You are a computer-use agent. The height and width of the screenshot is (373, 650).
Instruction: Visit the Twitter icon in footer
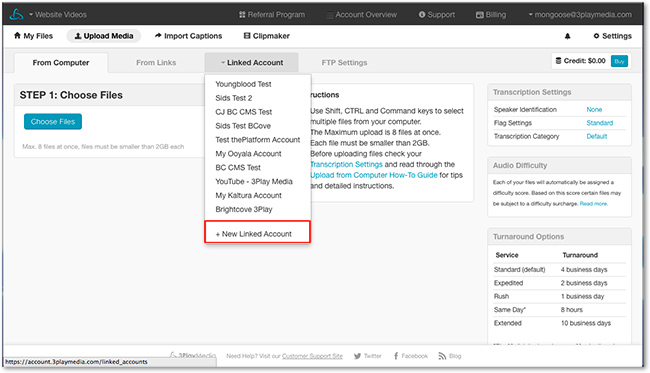point(357,356)
